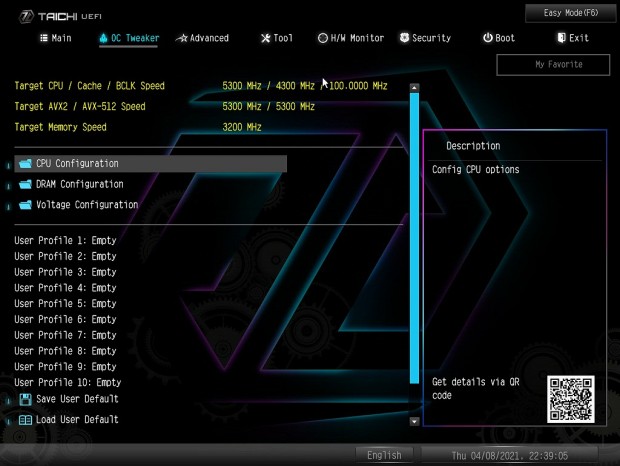Click the Main list icon
The image size is (620, 466).
tap(44, 38)
